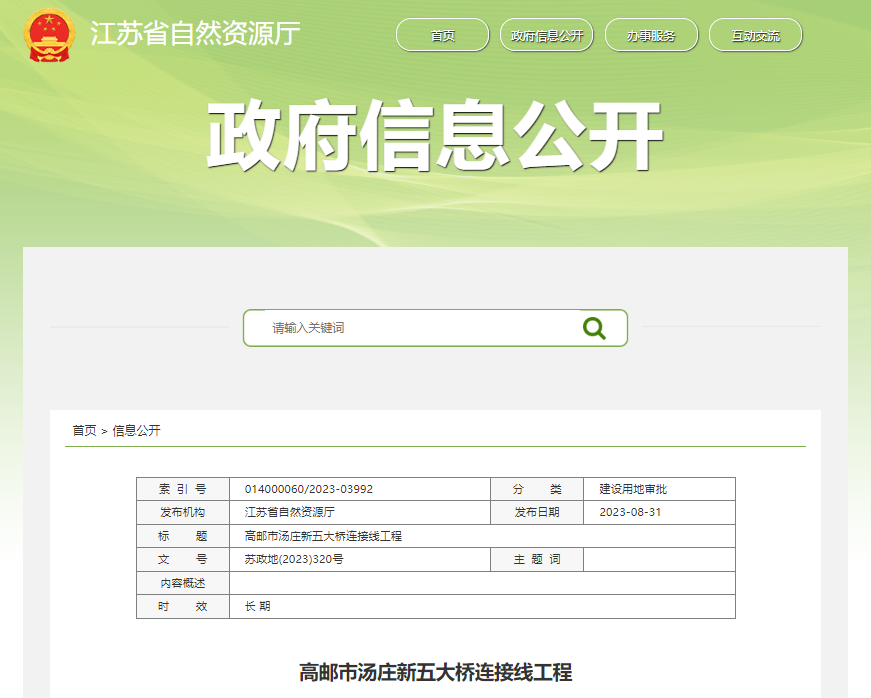
Task: Click 信息公开 in the breadcrumb trail
Action: [136, 431]
